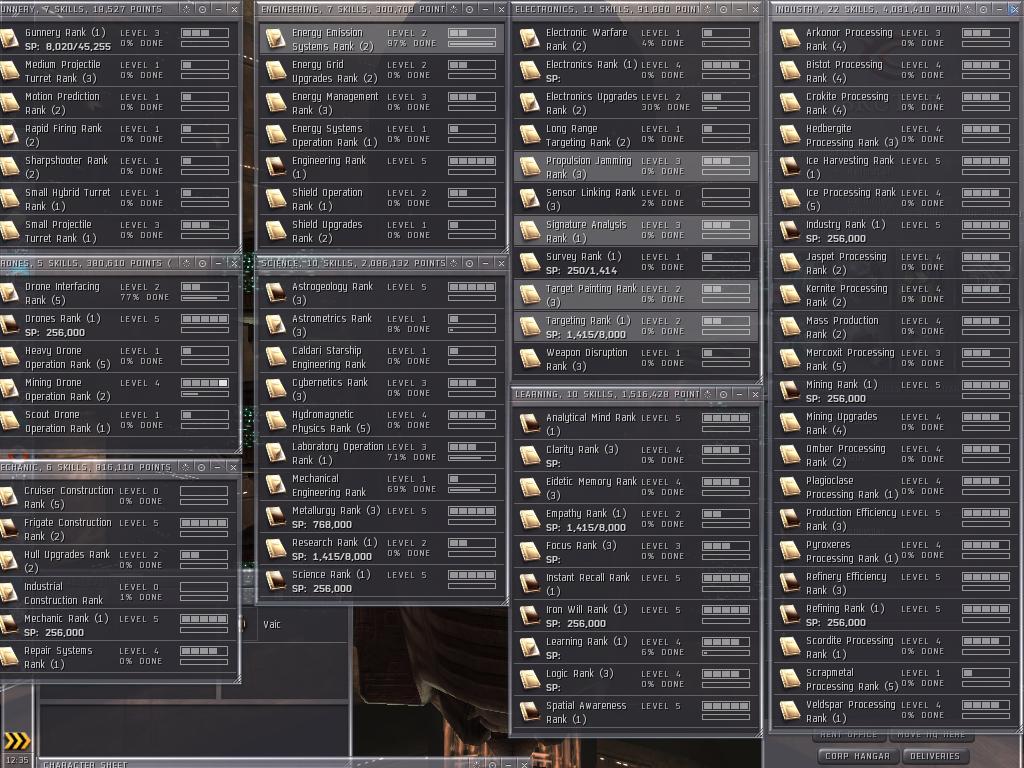Click the circle icon in the Science window header
Screen dimensions: 1024x768
(470, 263)
